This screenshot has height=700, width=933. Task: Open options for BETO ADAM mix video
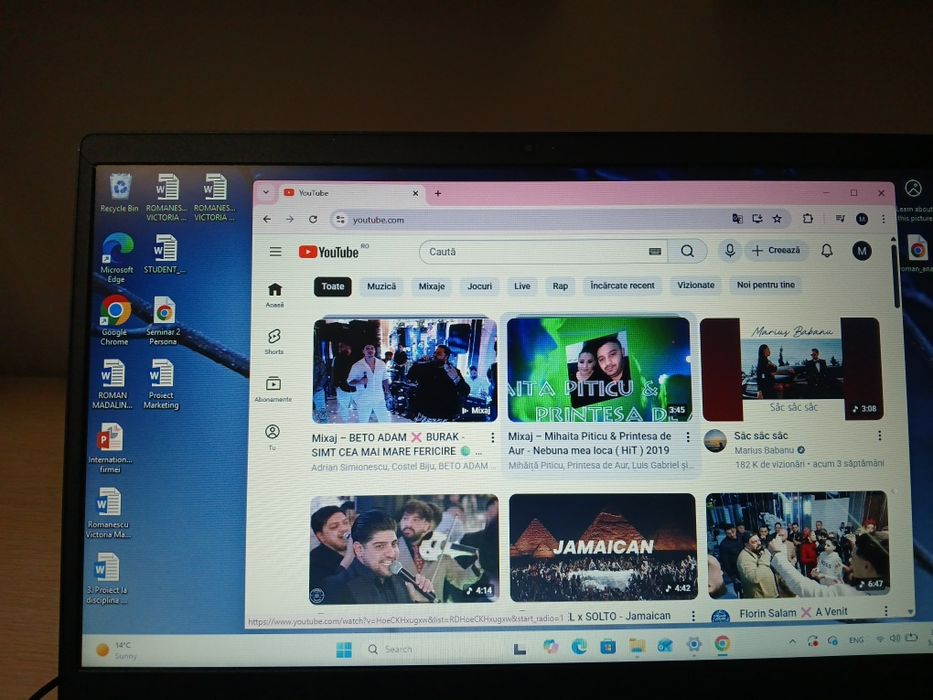[493, 438]
